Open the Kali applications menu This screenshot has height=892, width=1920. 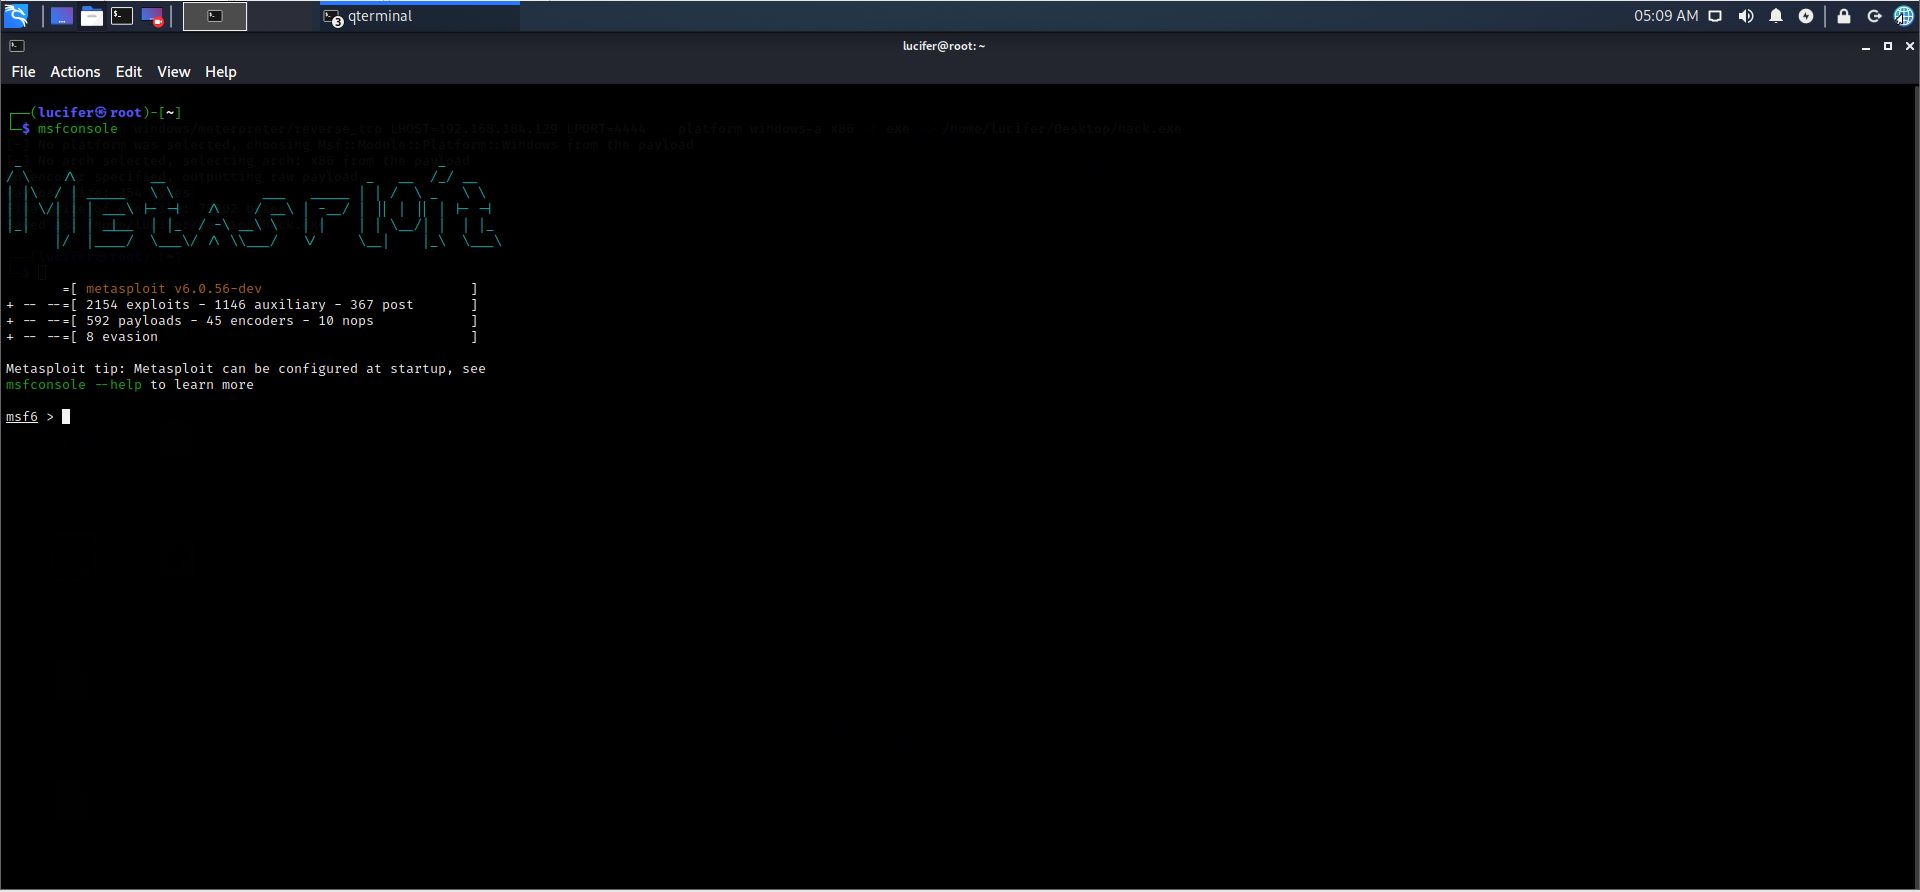tap(17, 16)
